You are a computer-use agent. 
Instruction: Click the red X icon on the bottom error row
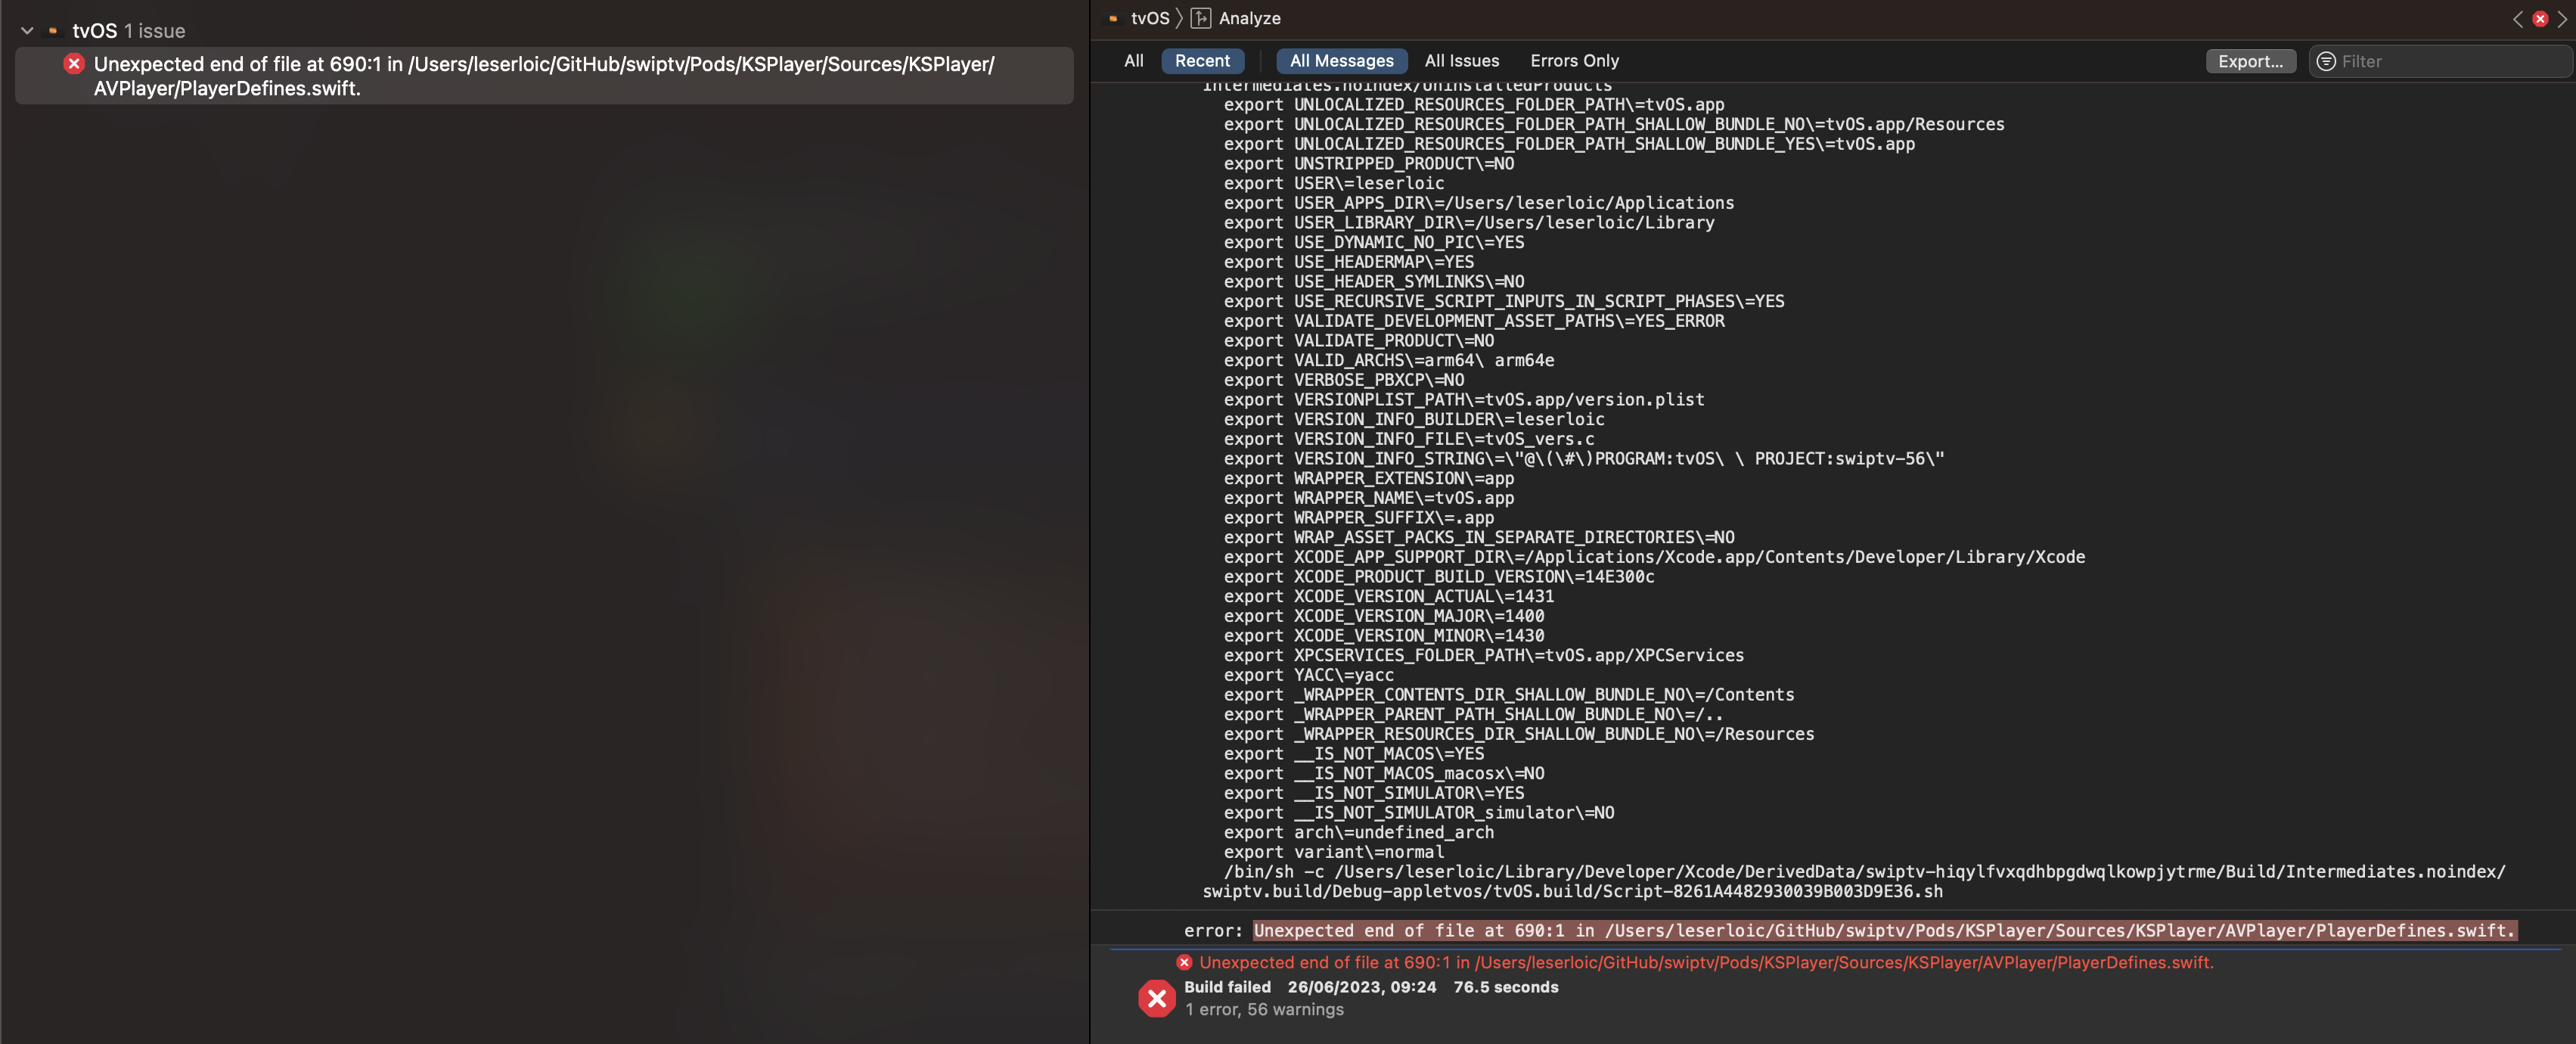coord(1184,962)
